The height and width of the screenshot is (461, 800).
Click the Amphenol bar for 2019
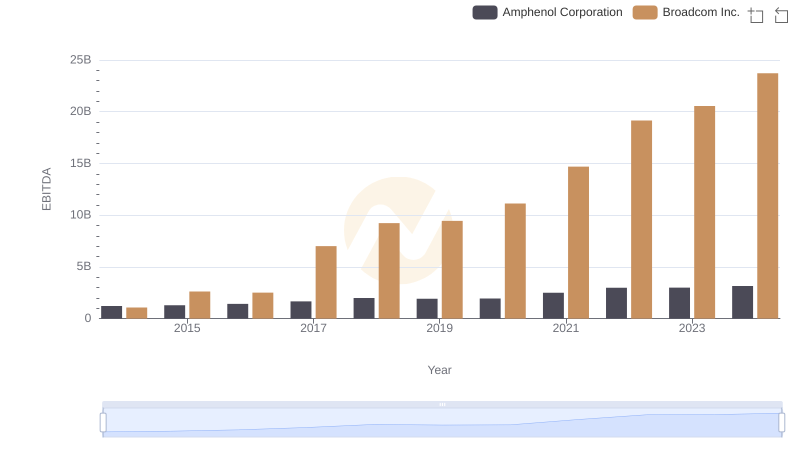click(427, 309)
